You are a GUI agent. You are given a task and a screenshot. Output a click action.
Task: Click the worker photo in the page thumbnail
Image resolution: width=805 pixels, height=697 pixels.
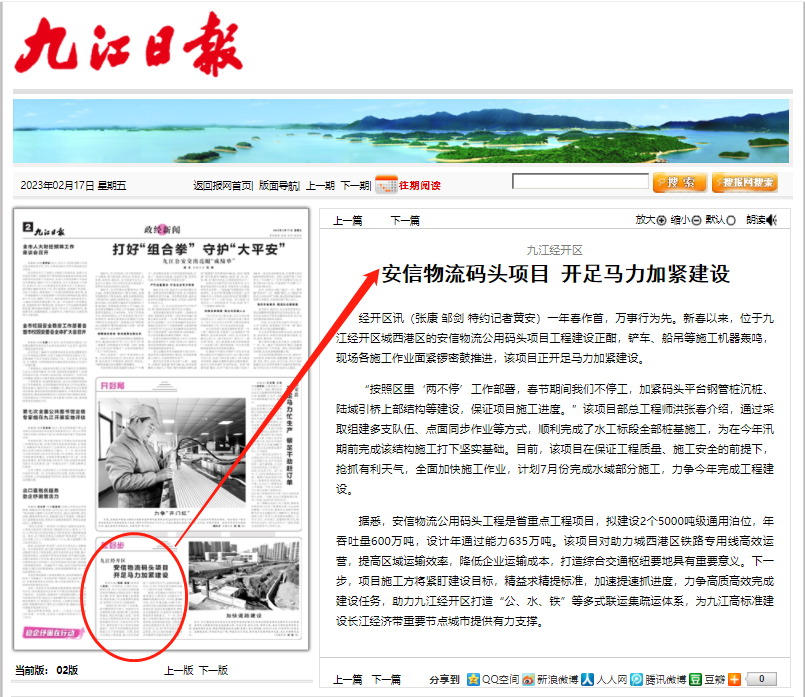172,453
